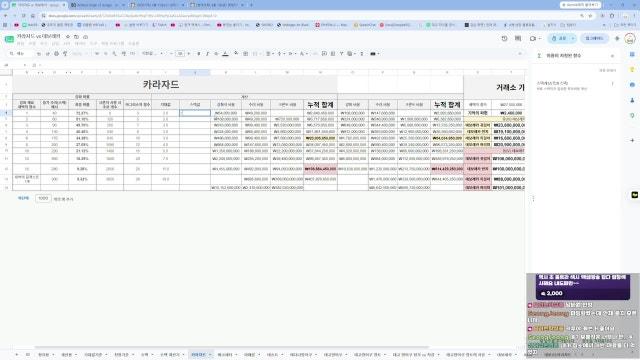Open the comments panel icon
The height and width of the screenshot is (360, 640).
tap(518, 38)
